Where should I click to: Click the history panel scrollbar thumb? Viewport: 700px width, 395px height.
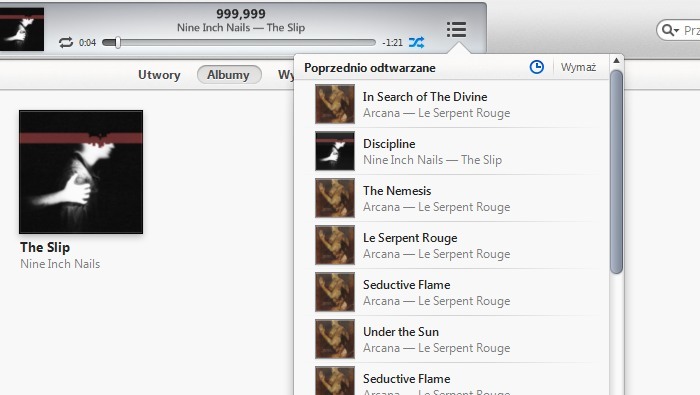tap(617, 172)
